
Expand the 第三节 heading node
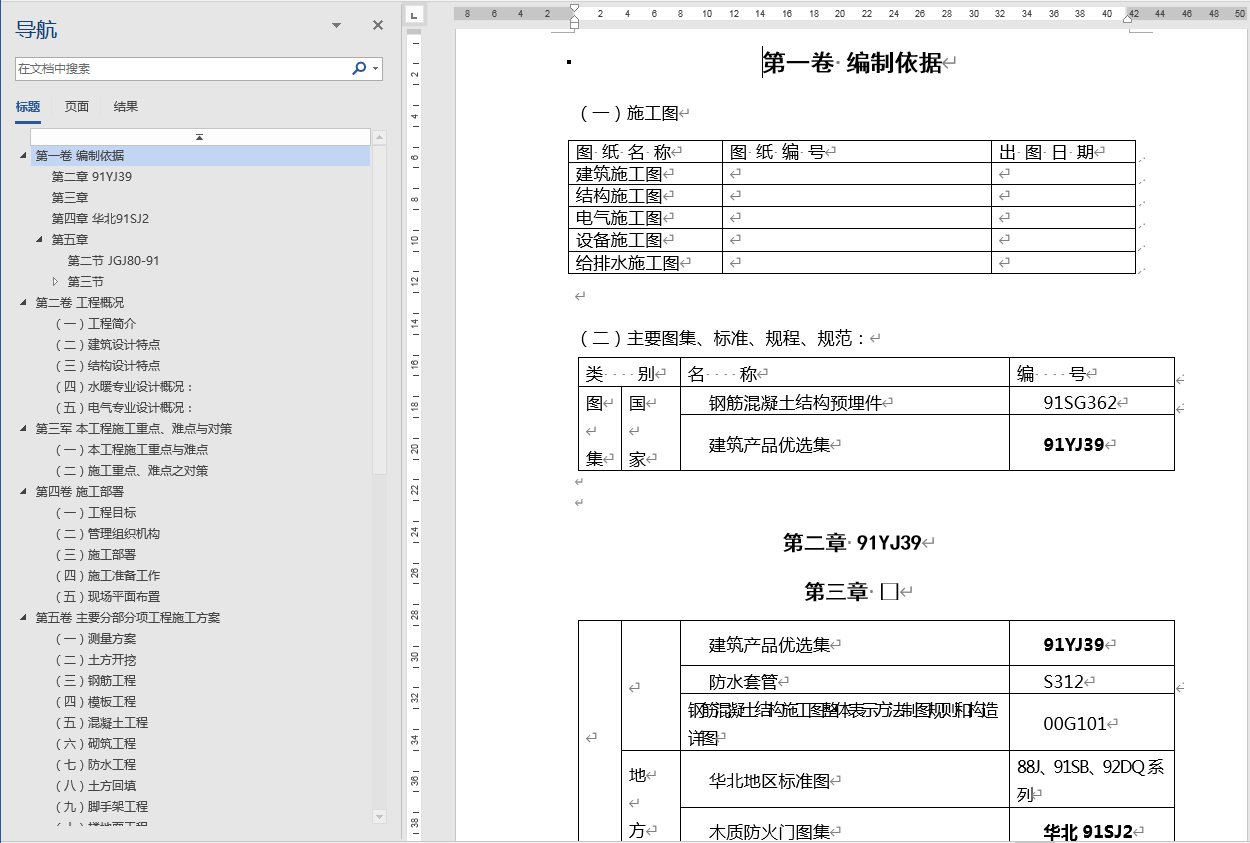tap(57, 281)
